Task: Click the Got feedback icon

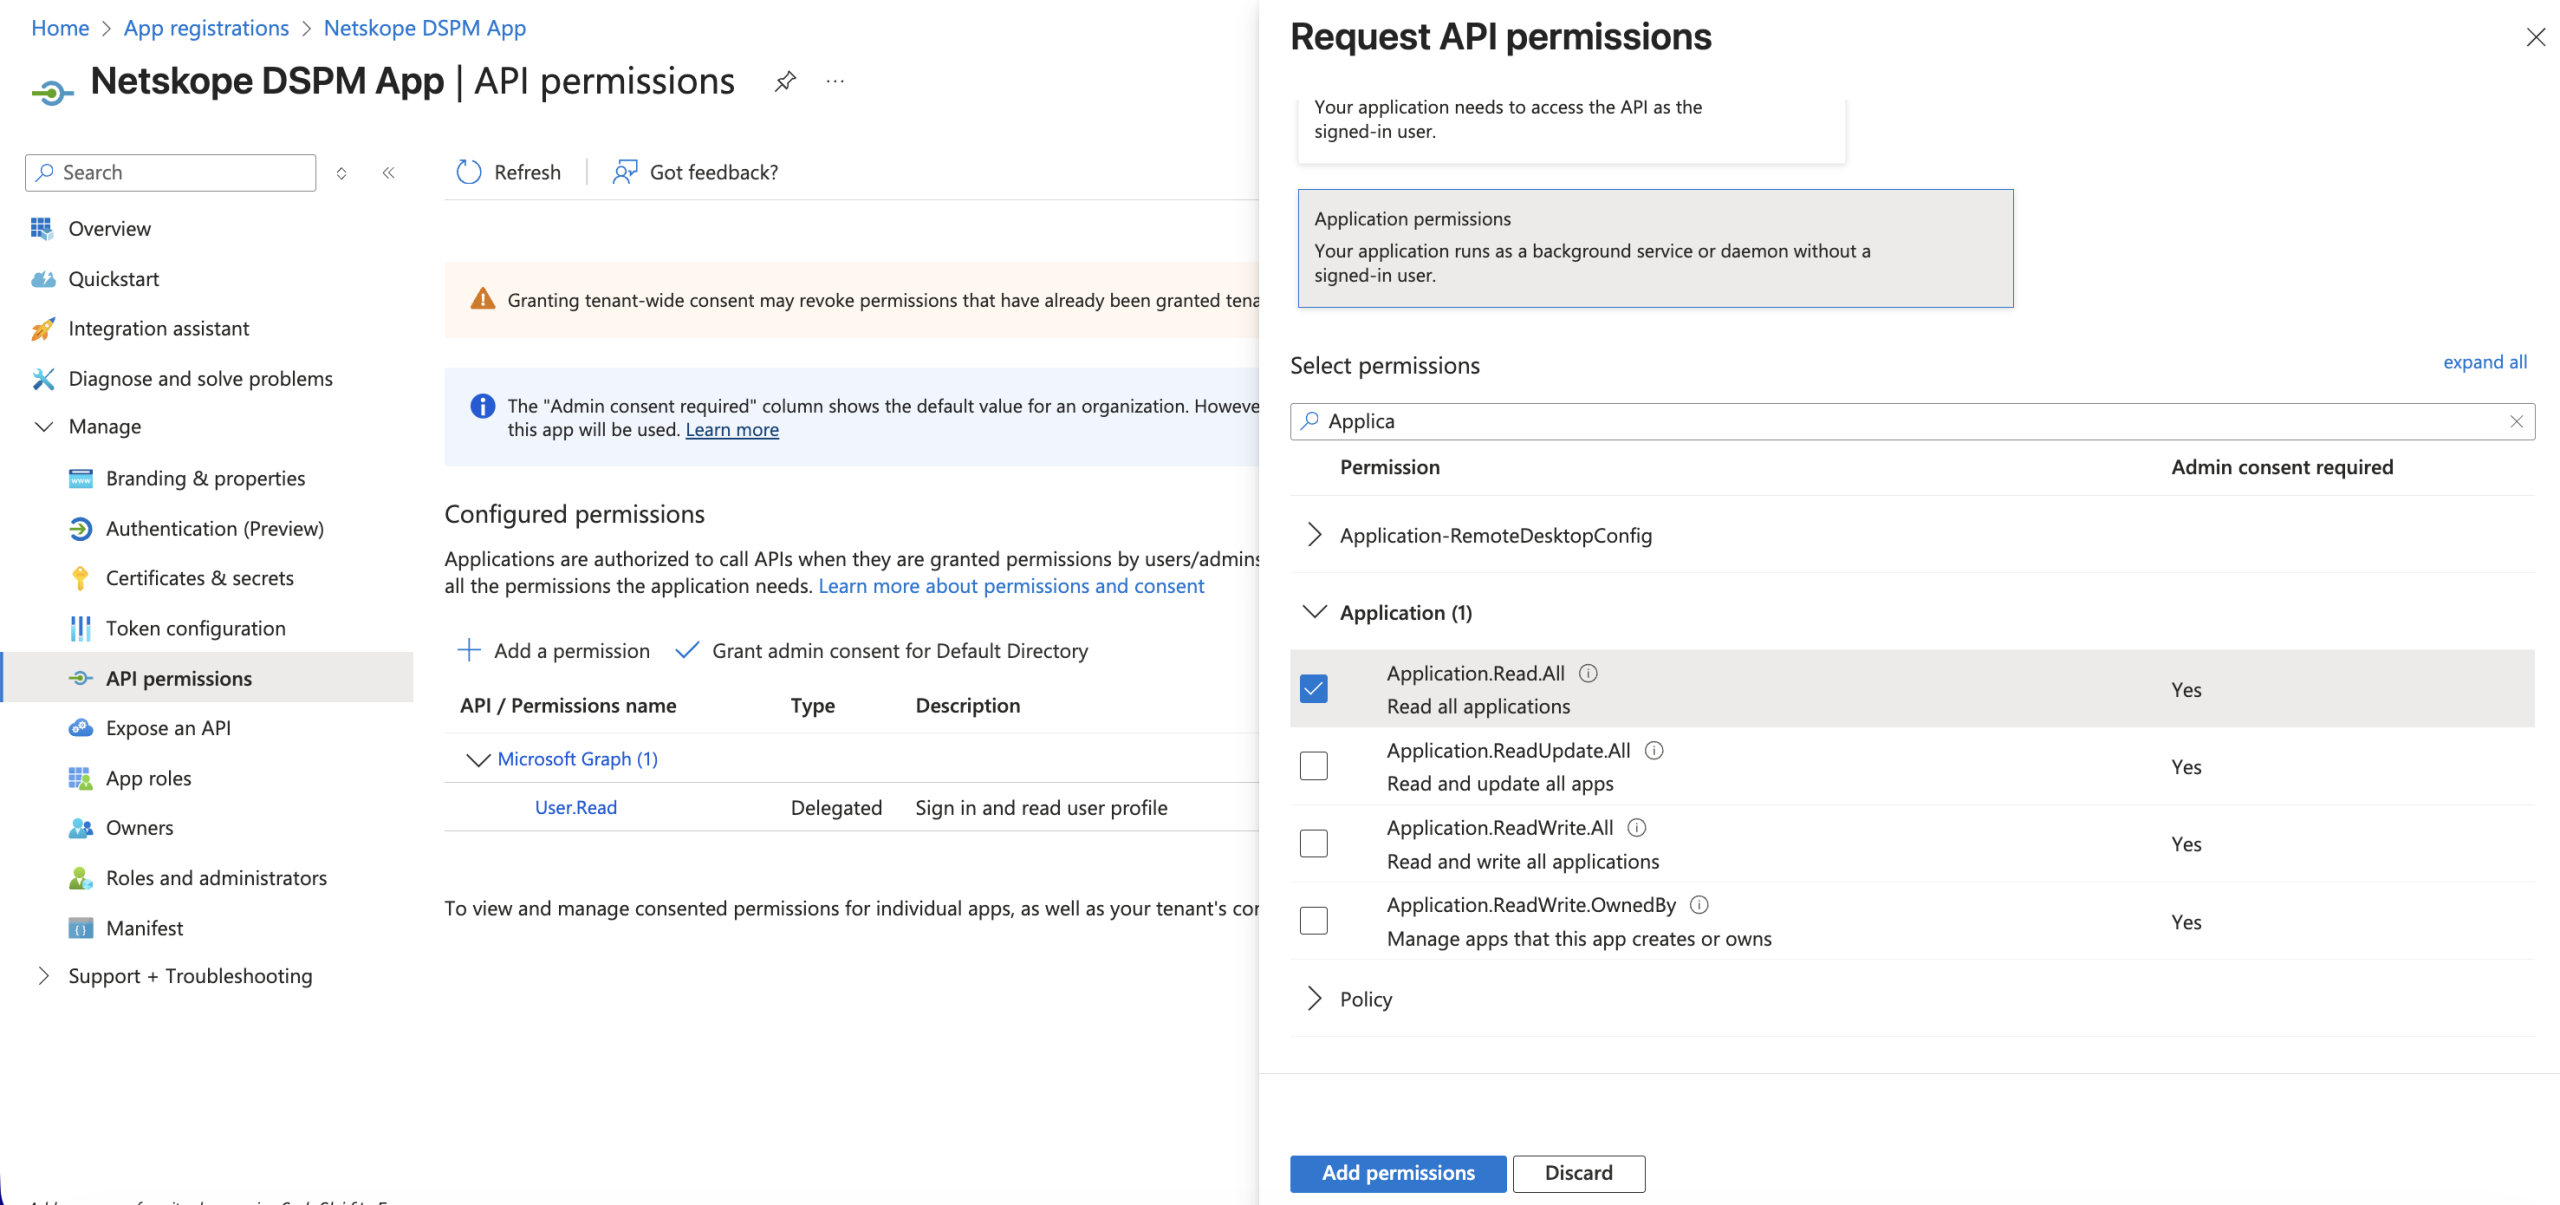Action: pos(625,172)
